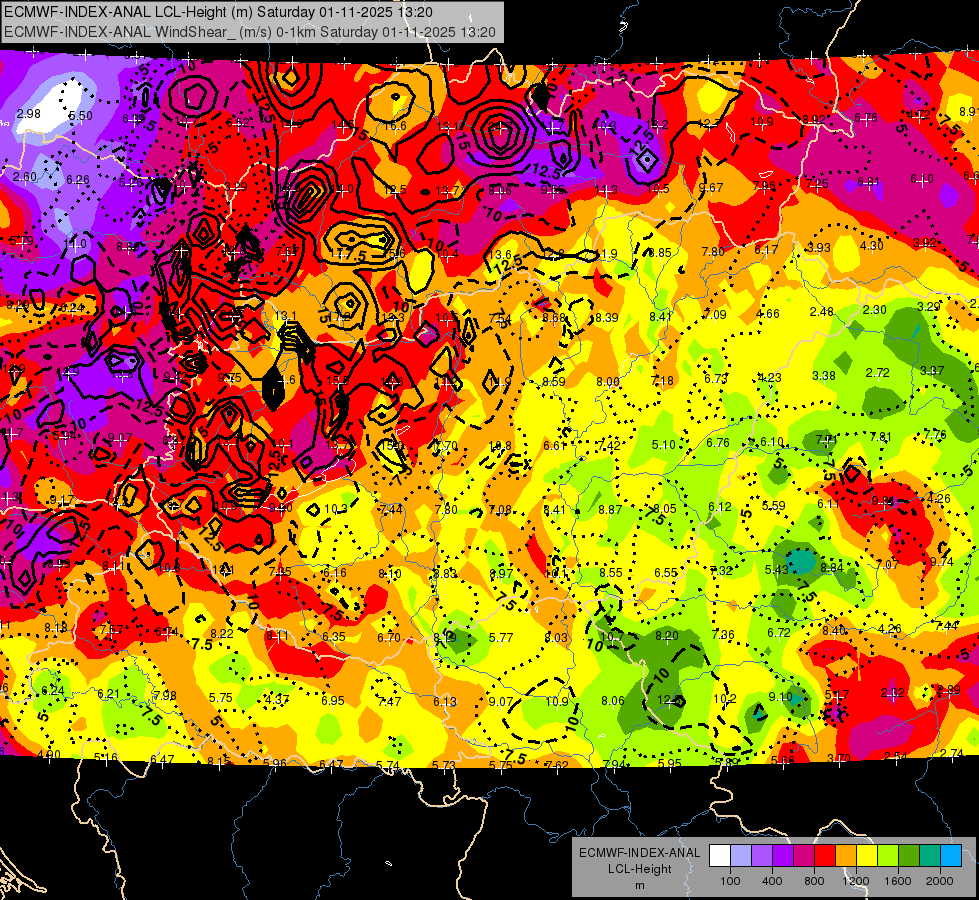The height and width of the screenshot is (900, 979).
Task: Click the wind shear value '6.21'
Action: pos(109,693)
